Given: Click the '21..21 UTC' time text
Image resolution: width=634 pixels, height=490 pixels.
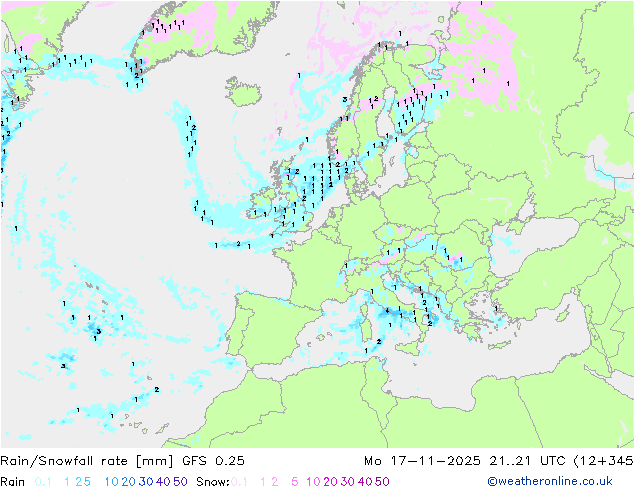Looking at the screenshot, I should (528, 461).
